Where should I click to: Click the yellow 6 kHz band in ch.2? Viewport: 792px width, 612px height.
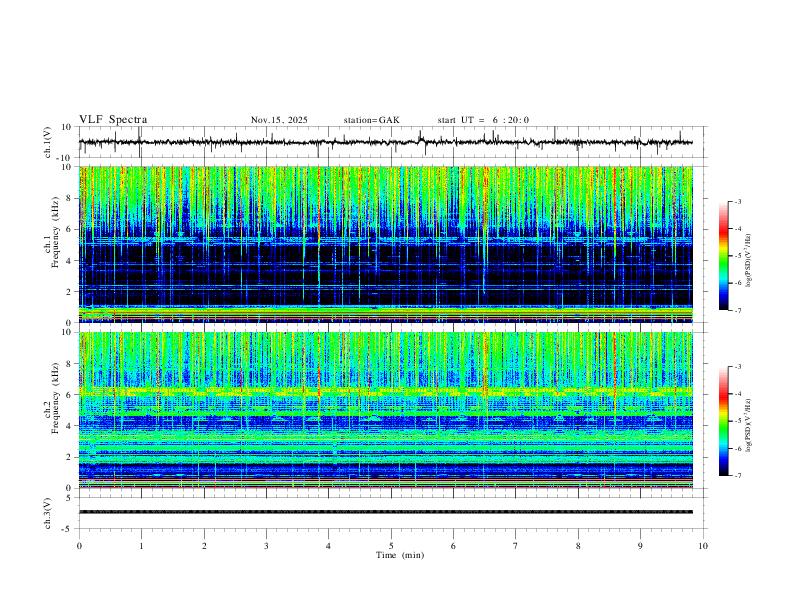tap(386, 391)
